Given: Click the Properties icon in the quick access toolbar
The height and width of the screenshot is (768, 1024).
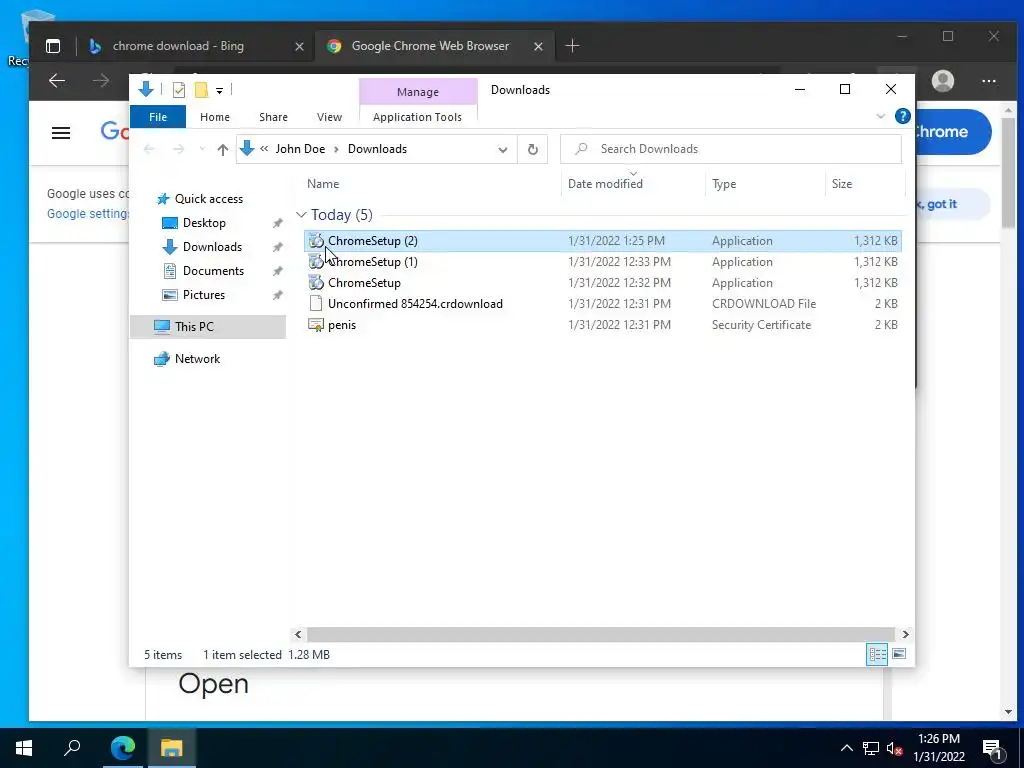Looking at the screenshot, I should click(x=178, y=90).
